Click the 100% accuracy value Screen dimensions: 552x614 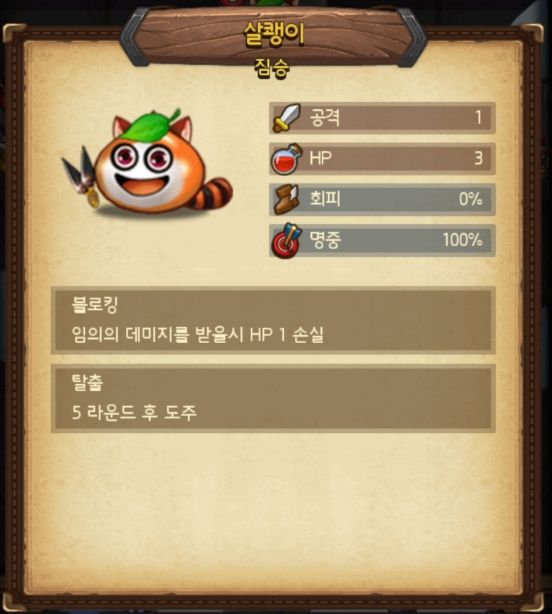click(462, 240)
